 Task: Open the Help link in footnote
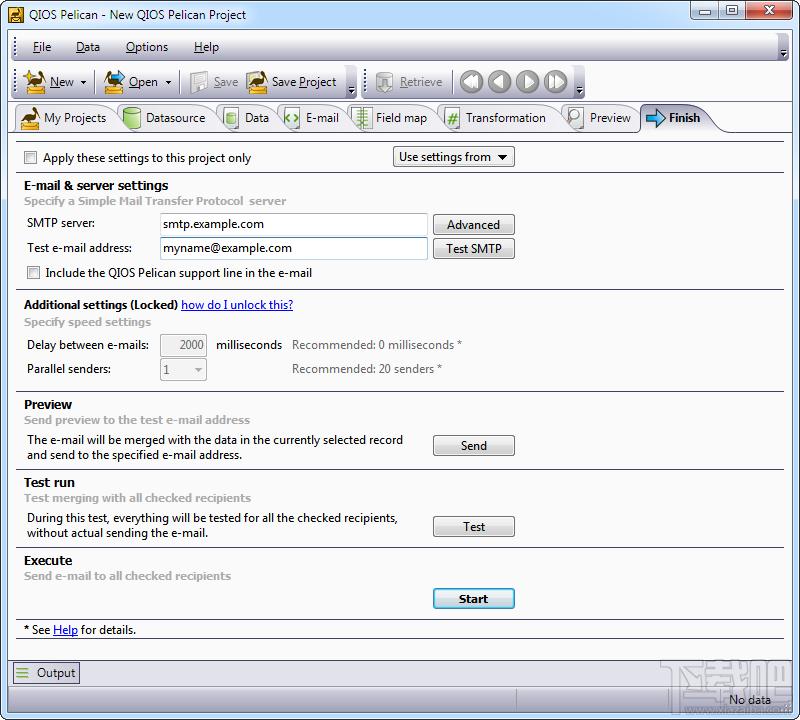65,630
